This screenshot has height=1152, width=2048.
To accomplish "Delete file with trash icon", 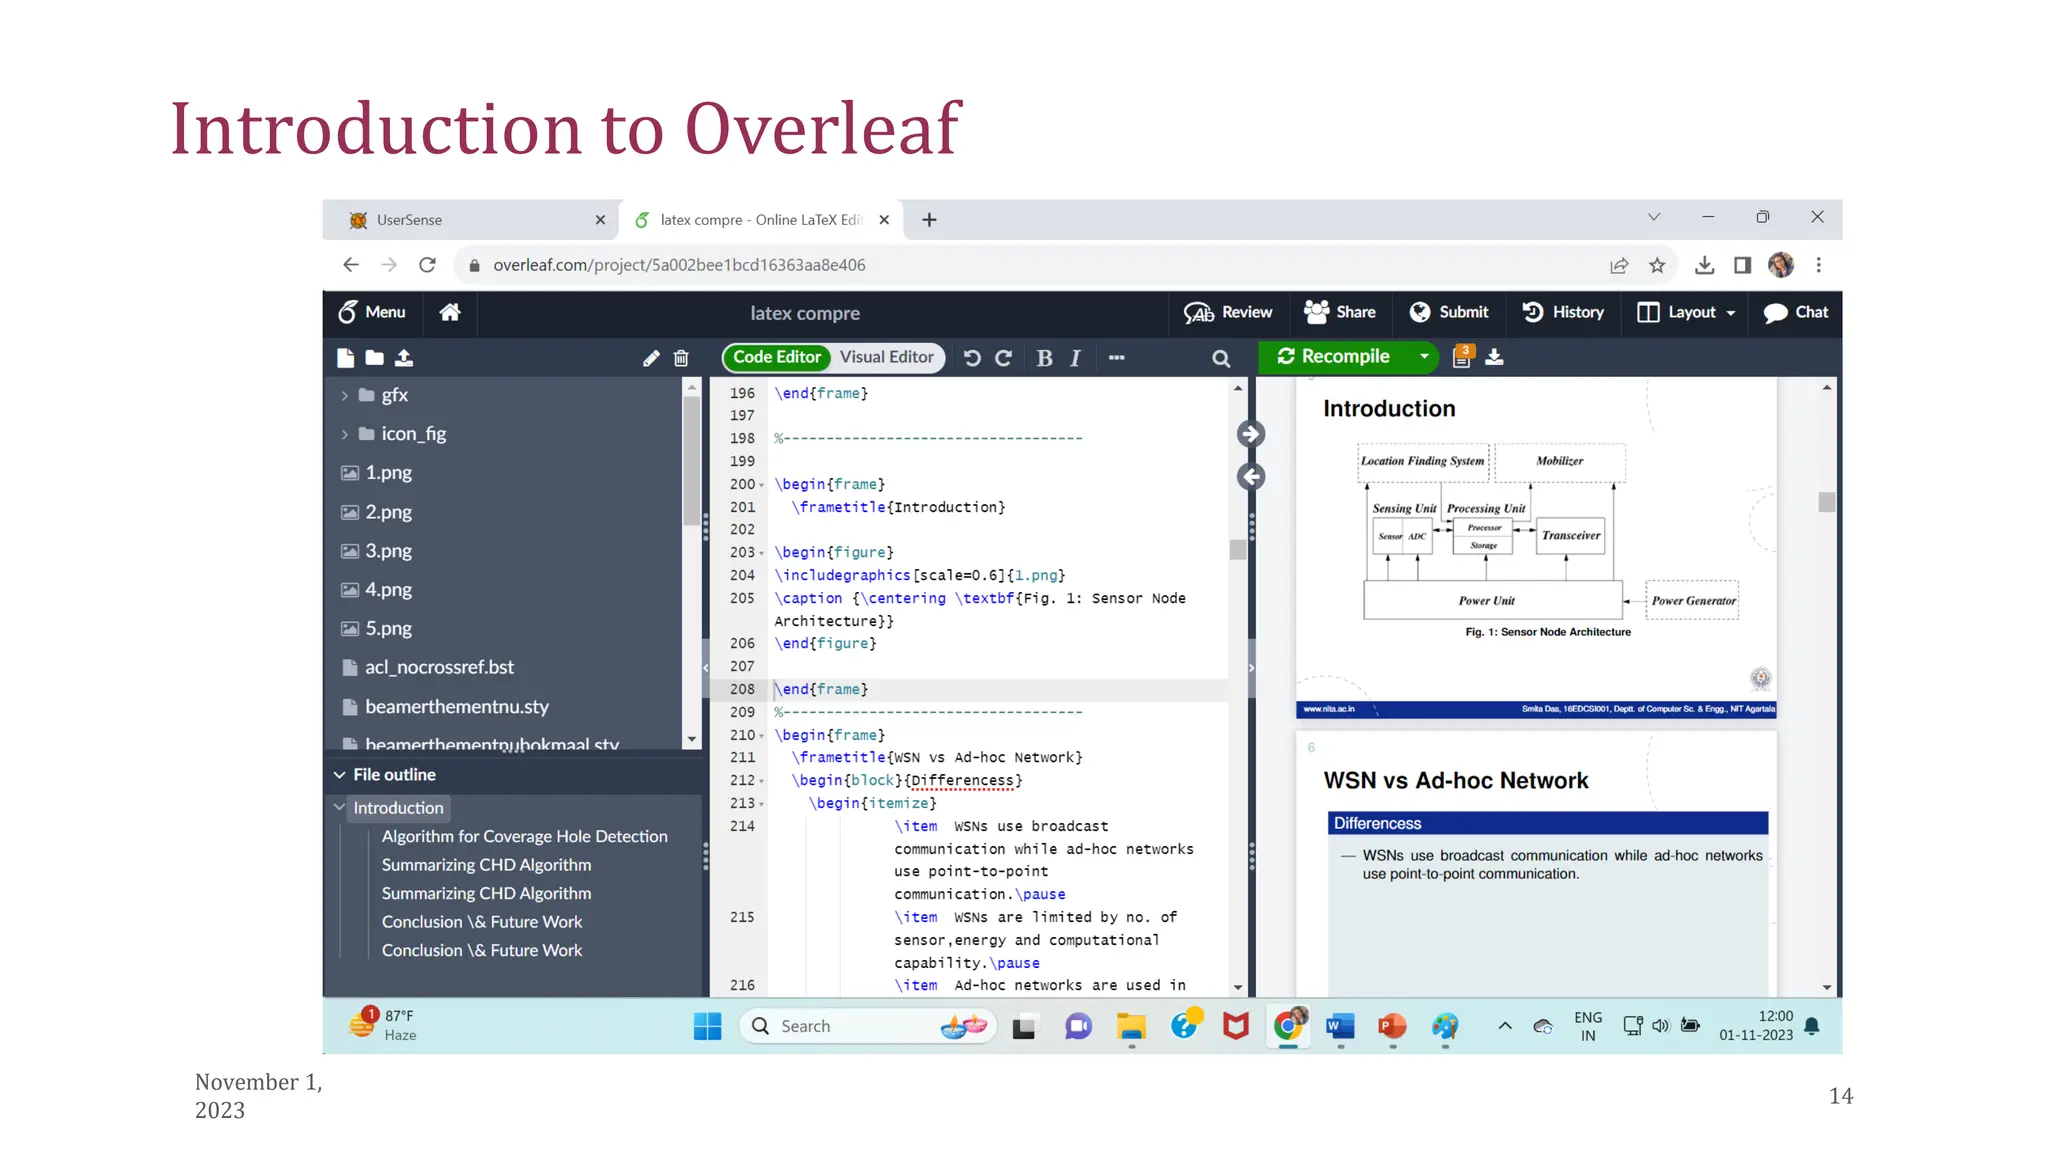I will point(681,358).
